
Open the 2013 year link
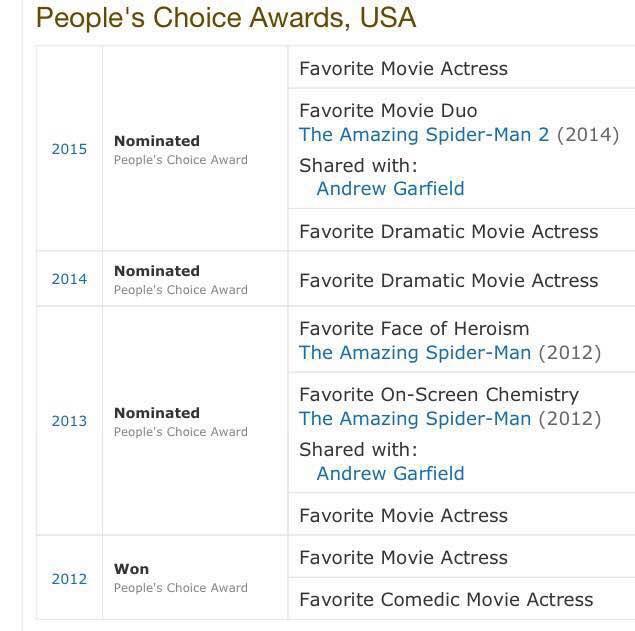(x=69, y=421)
